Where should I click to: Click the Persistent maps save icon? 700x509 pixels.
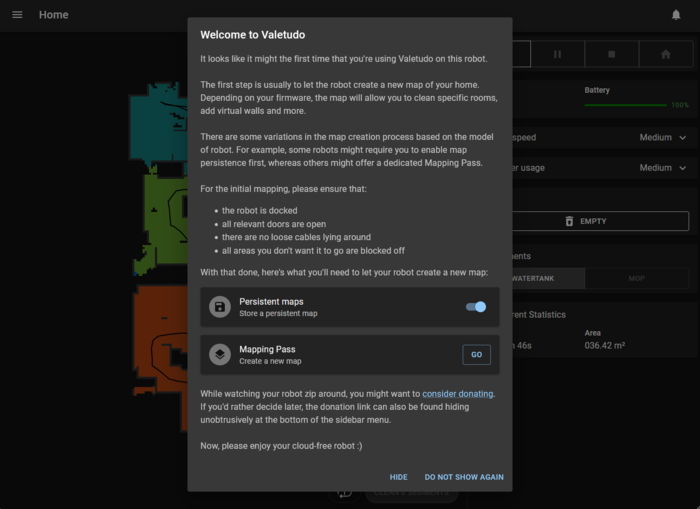220,307
